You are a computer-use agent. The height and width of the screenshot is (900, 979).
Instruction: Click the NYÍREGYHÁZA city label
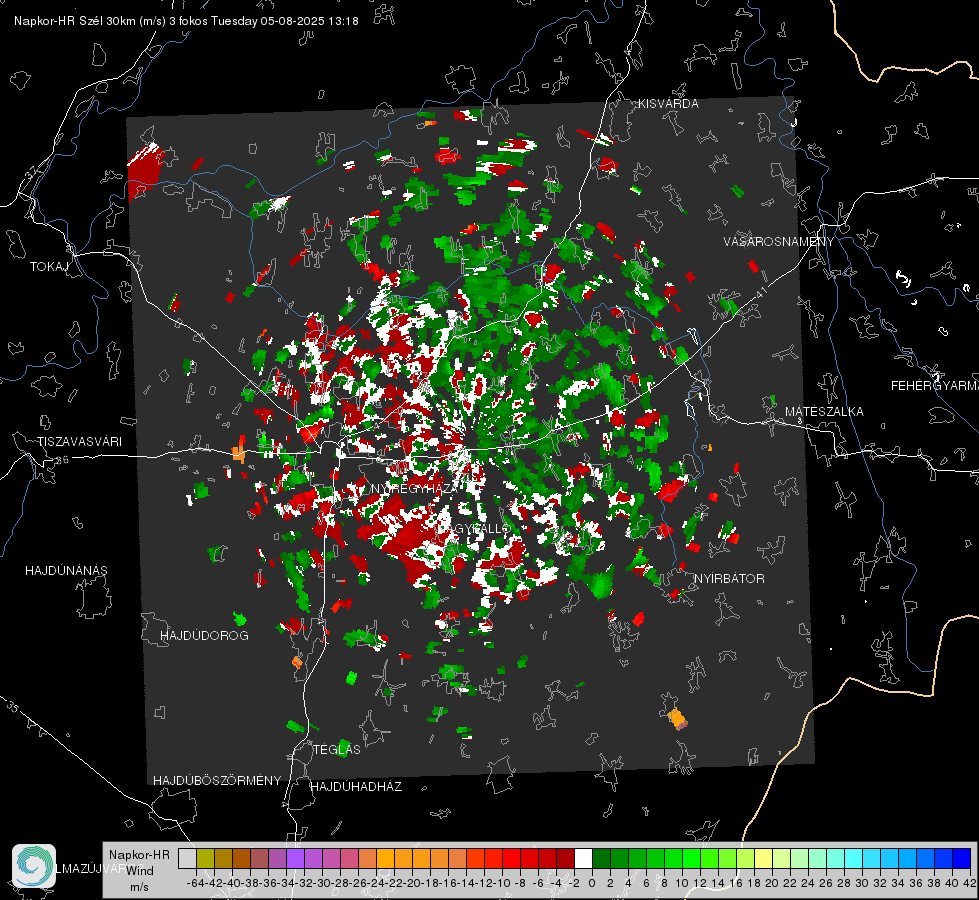click(415, 488)
